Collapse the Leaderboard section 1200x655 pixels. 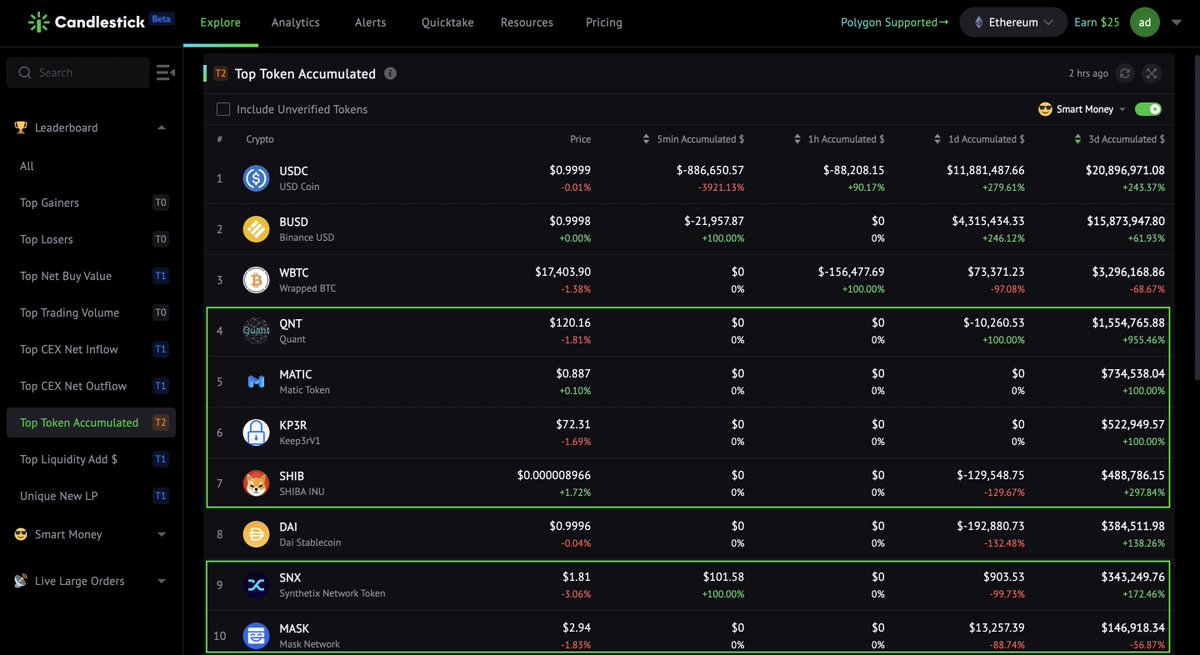click(160, 128)
